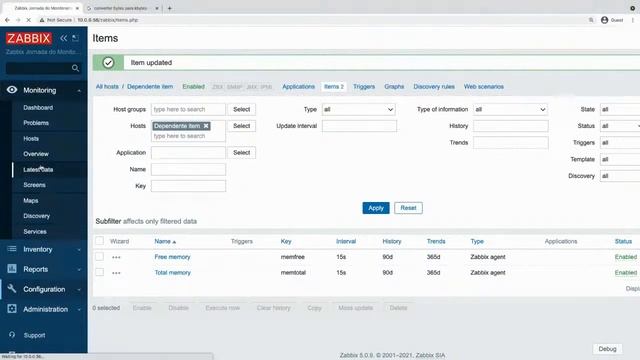Click the Name filter input field
This screenshot has width=640, height=360.
(x=188, y=169)
